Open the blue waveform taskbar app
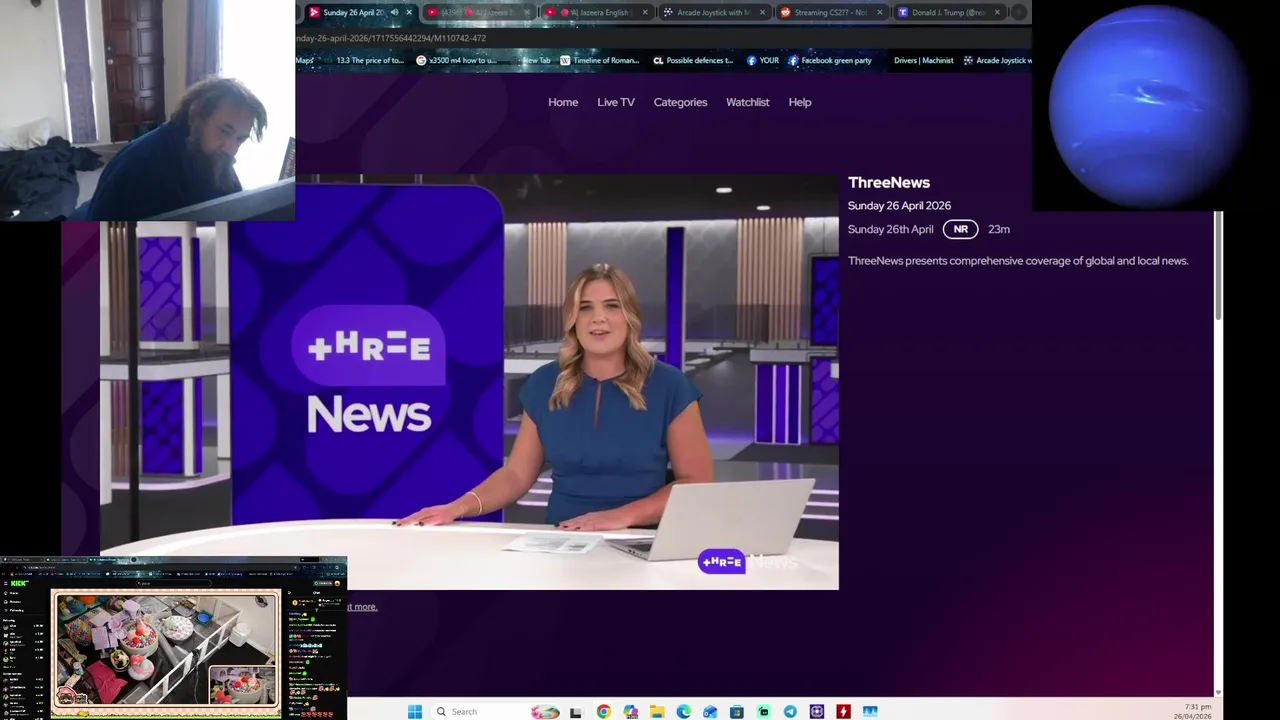This screenshot has height=720, width=1280. pos(870,712)
